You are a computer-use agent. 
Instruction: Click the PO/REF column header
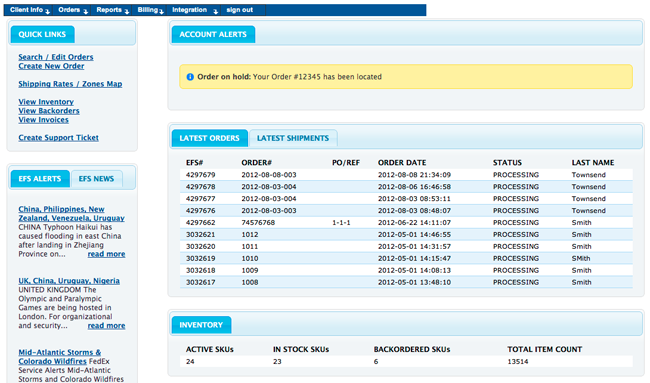346,162
